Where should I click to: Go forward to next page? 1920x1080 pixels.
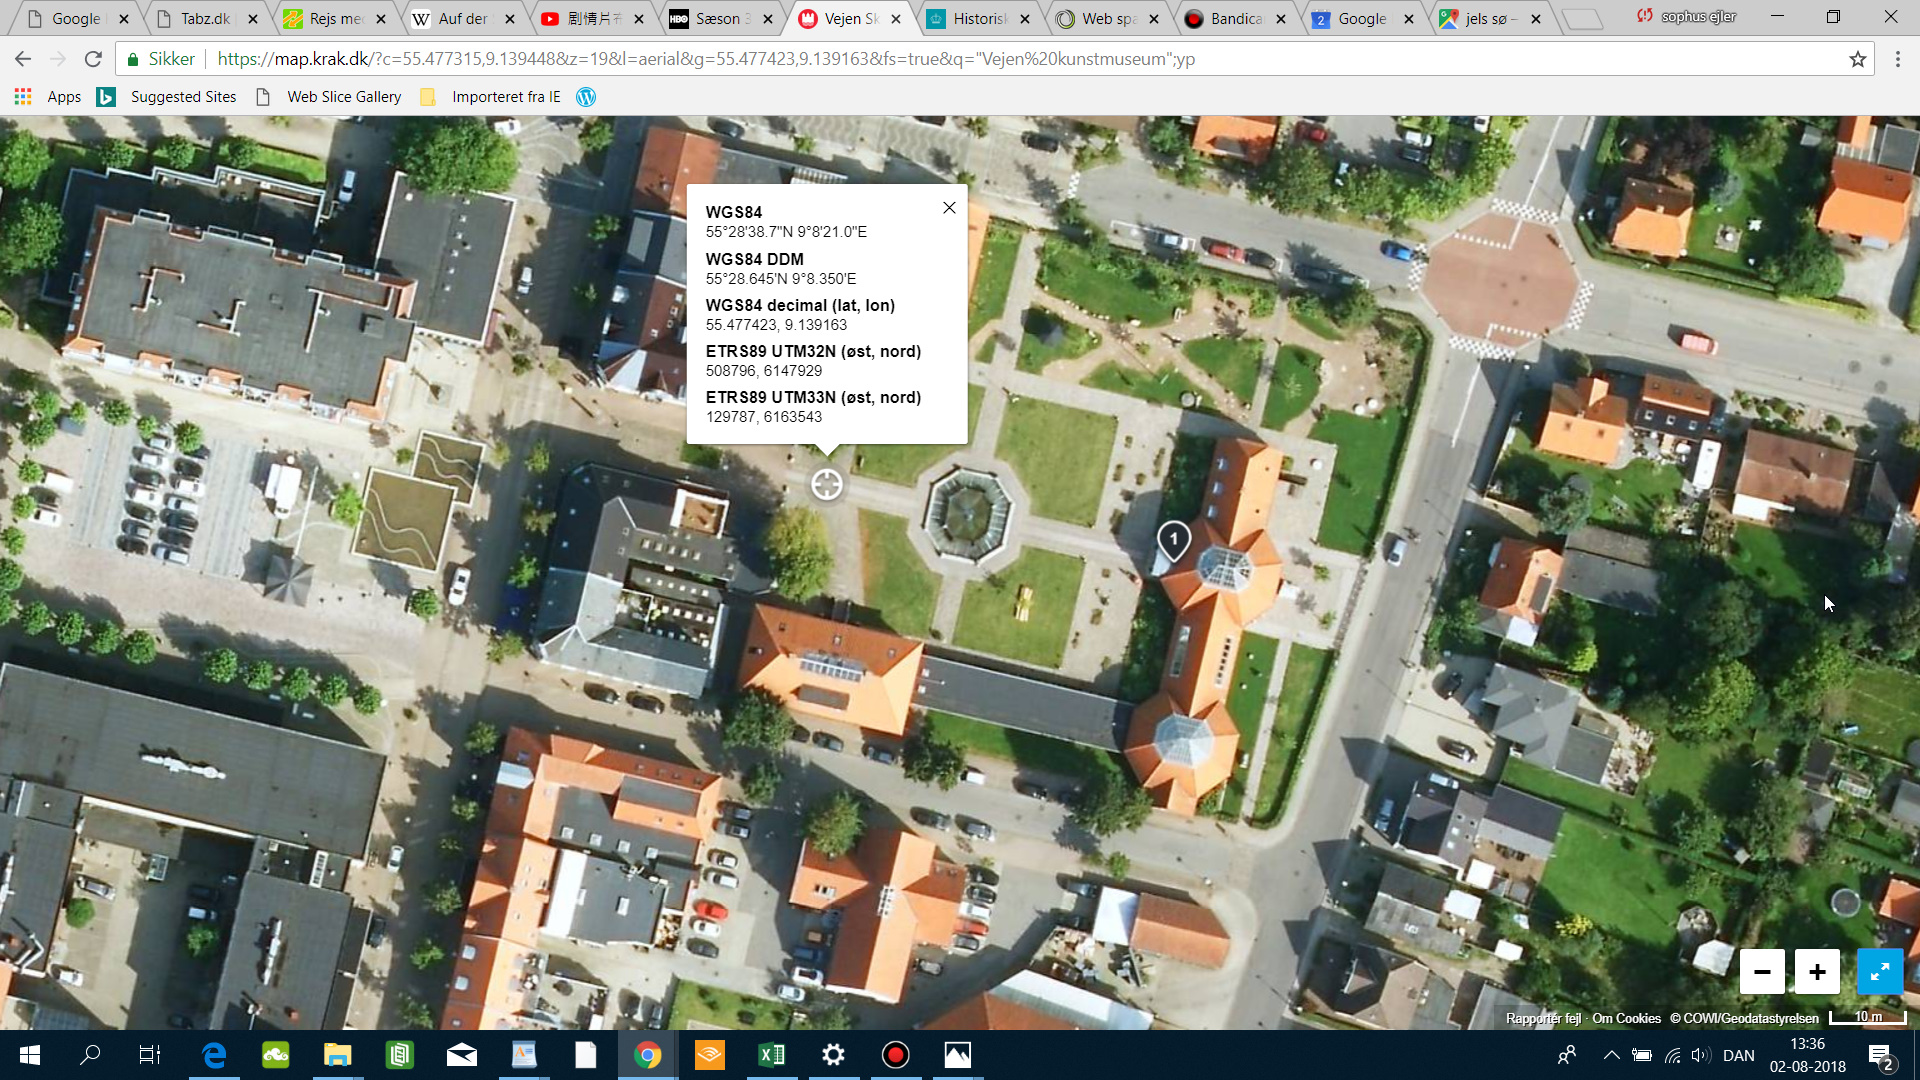click(x=58, y=59)
